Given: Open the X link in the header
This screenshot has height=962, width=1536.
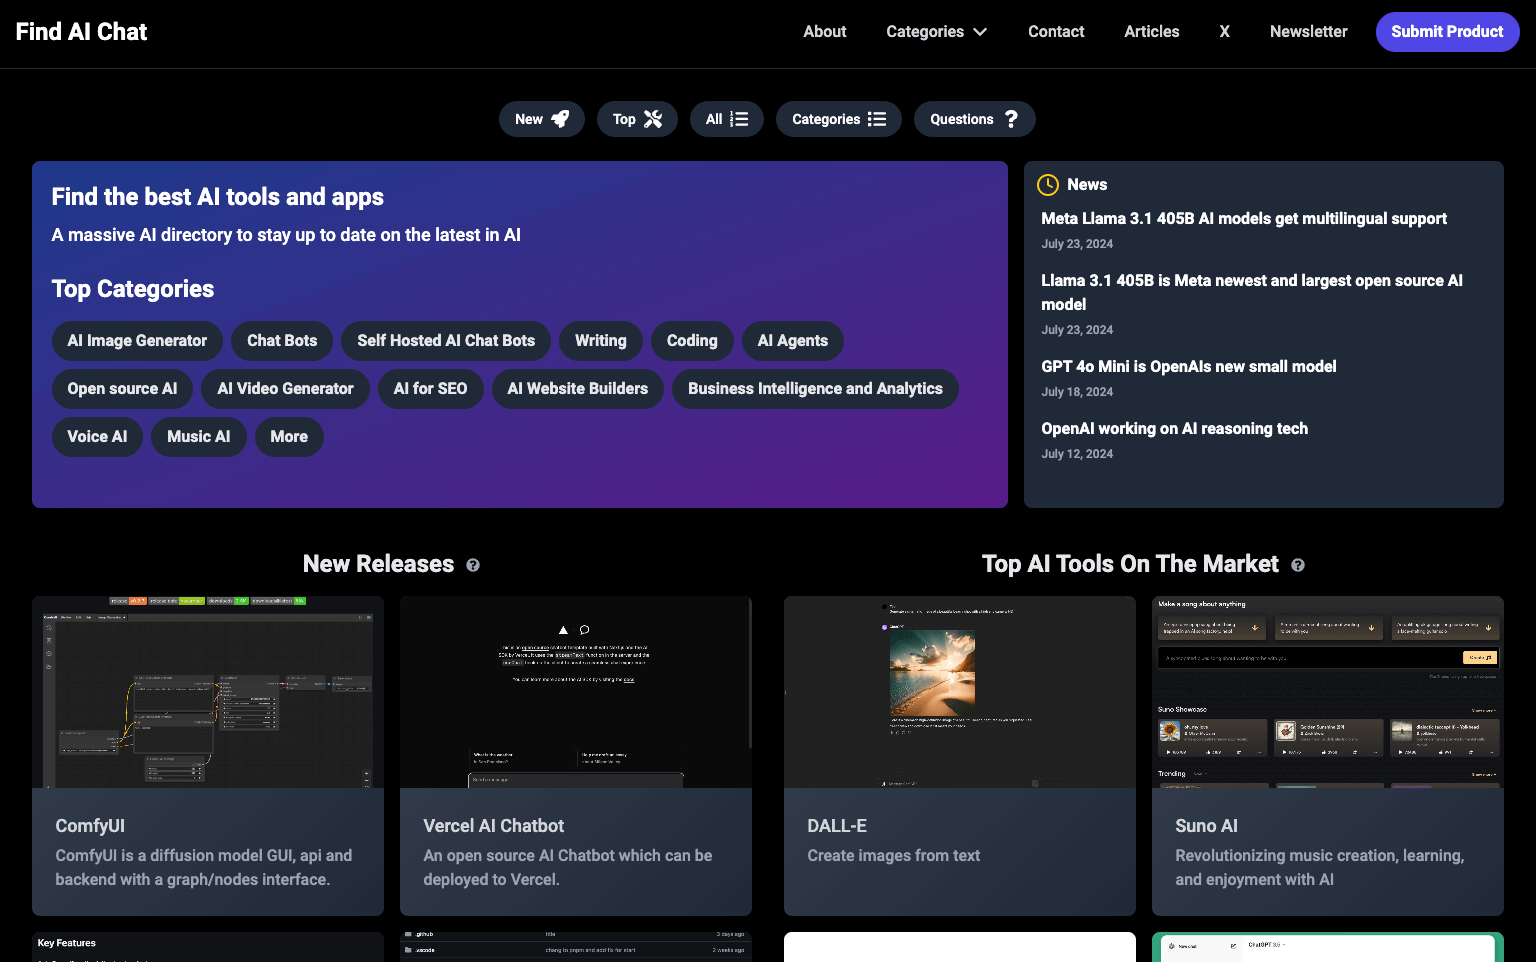Looking at the screenshot, I should tap(1225, 32).
